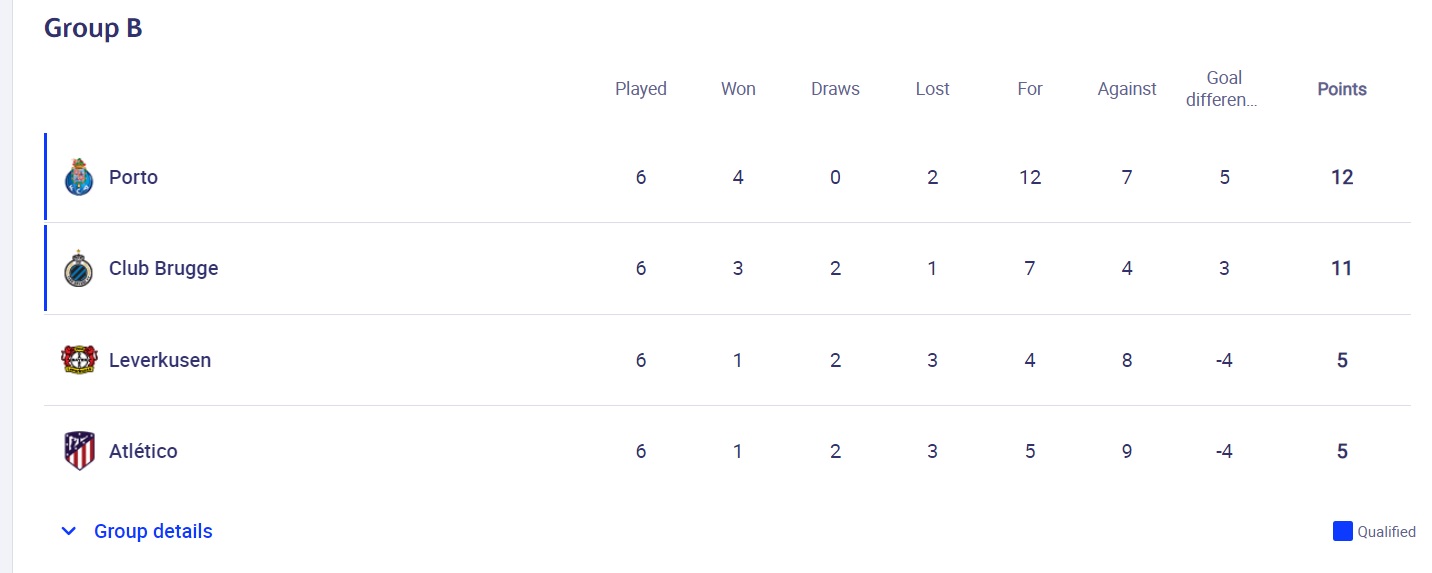
Task: Click the Points column header
Action: pyautogui.click(x=1341, y=89)
